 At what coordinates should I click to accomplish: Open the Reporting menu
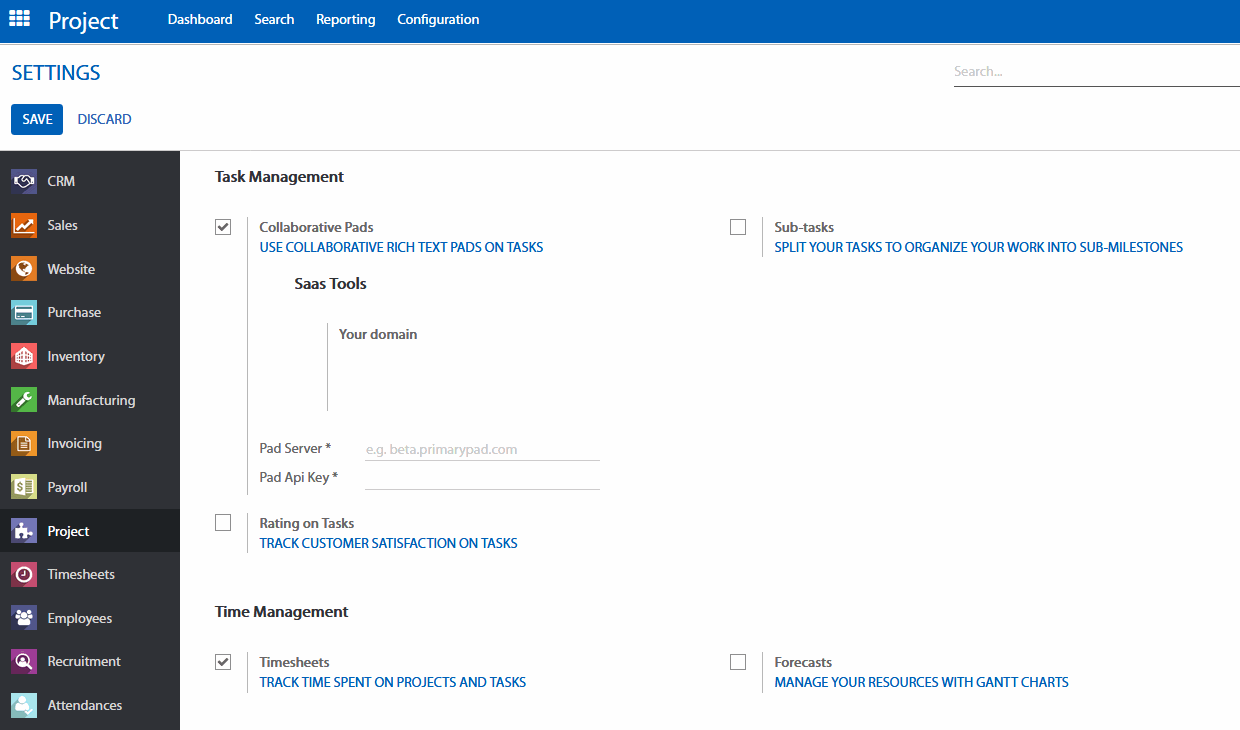pyautogui.click(x=345, y=19)
